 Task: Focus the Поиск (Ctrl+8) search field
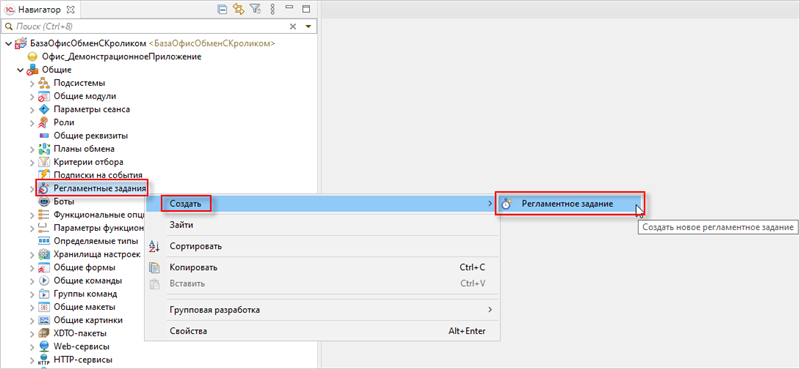148,26
